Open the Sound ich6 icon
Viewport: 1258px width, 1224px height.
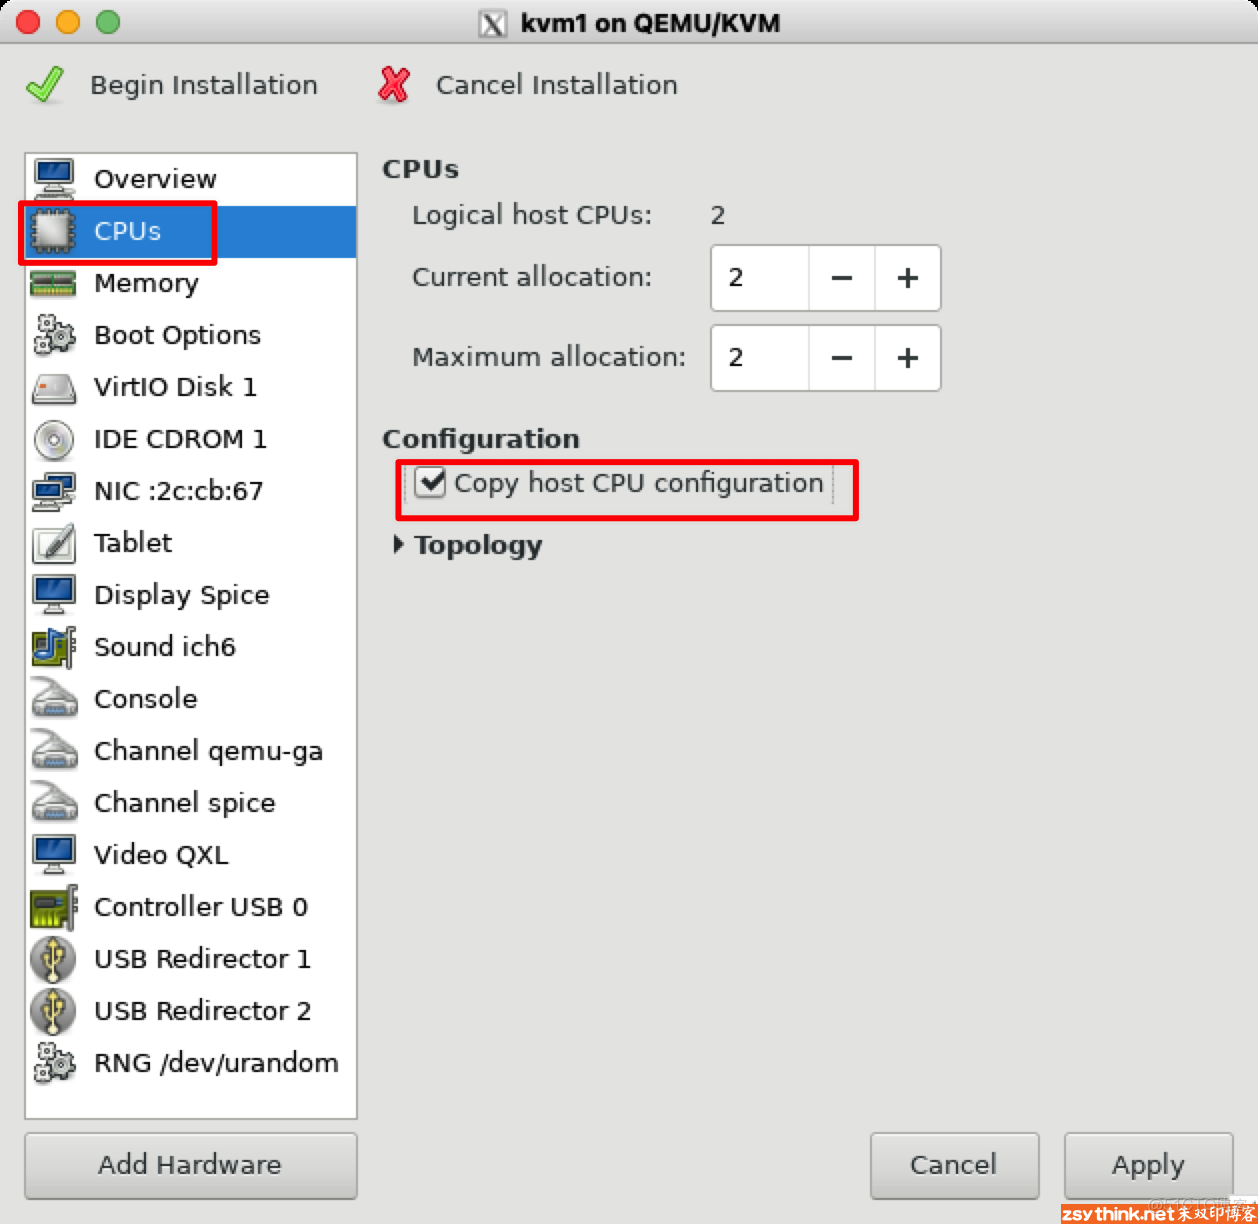[53, 647]
